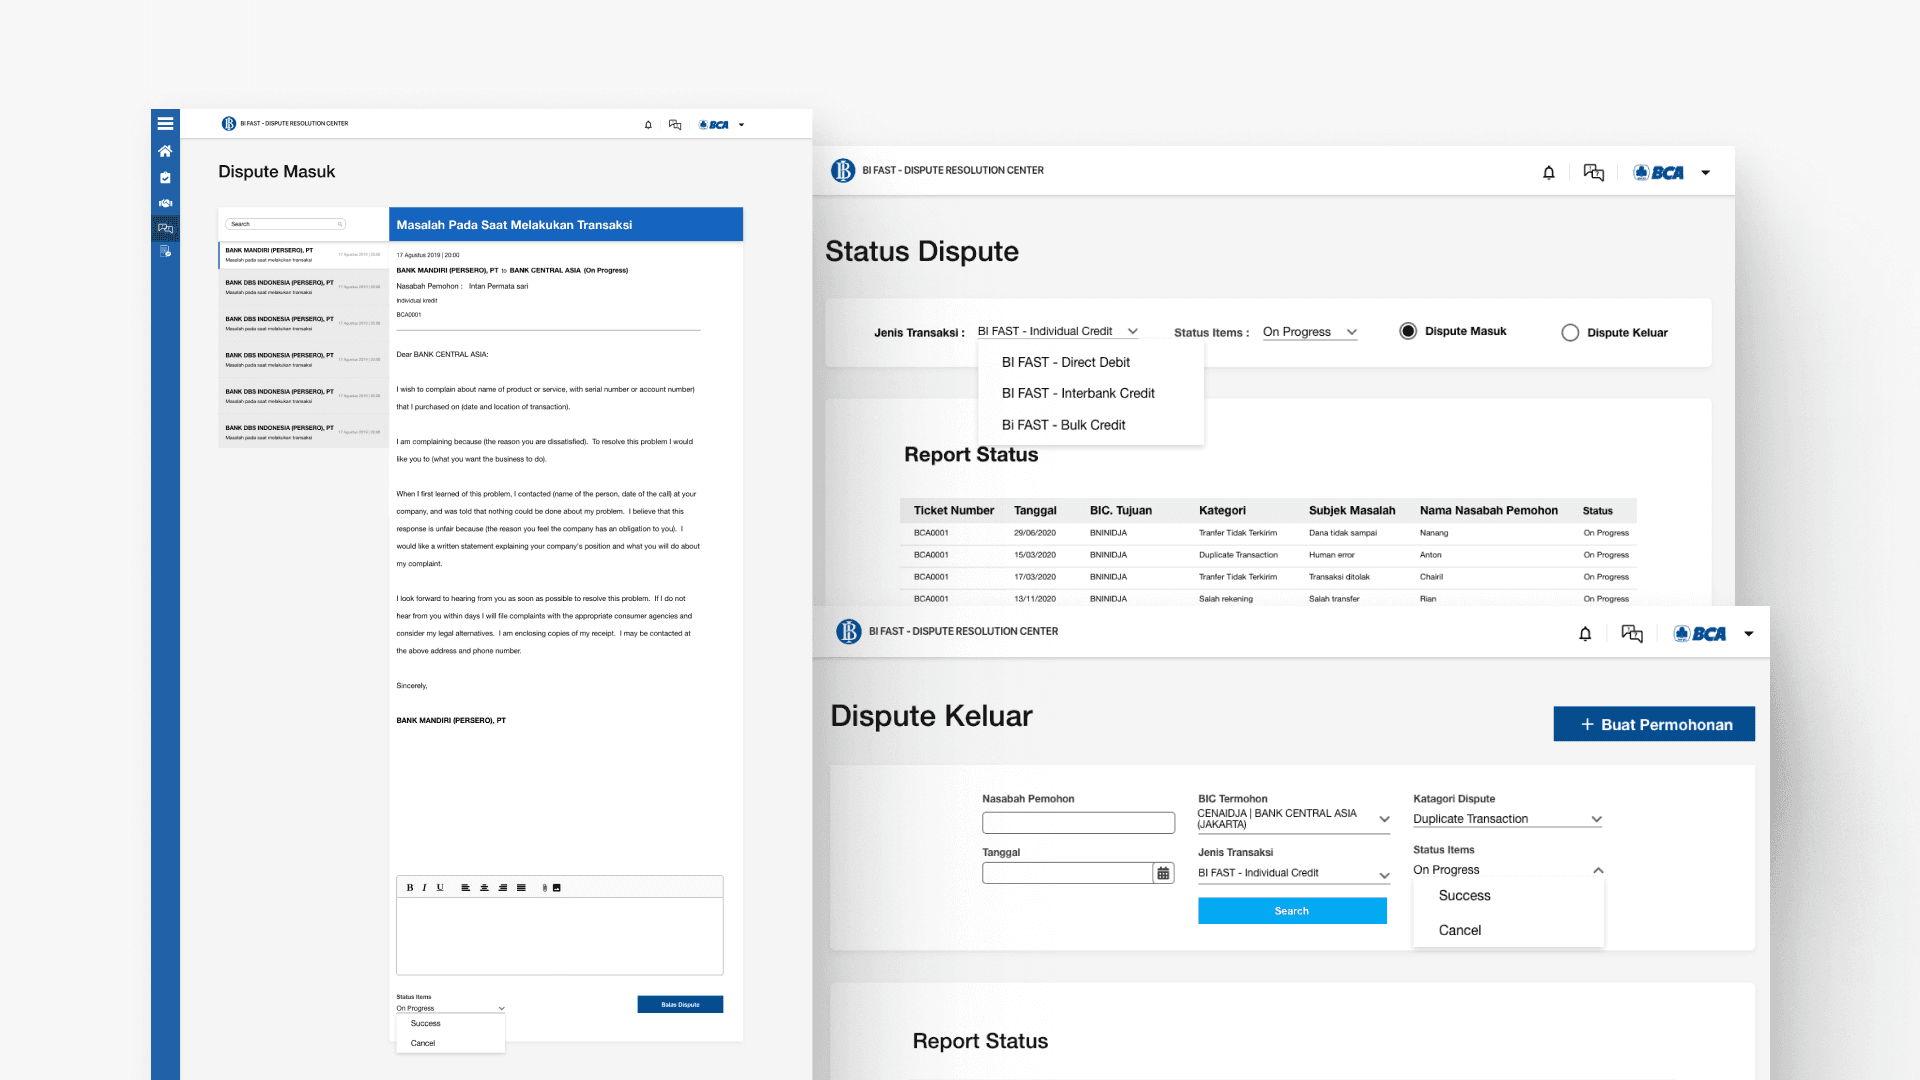The image size is (1920, 1080).
Task: Open Katagori Dispute dropdown
Action: pos(1508,819)
